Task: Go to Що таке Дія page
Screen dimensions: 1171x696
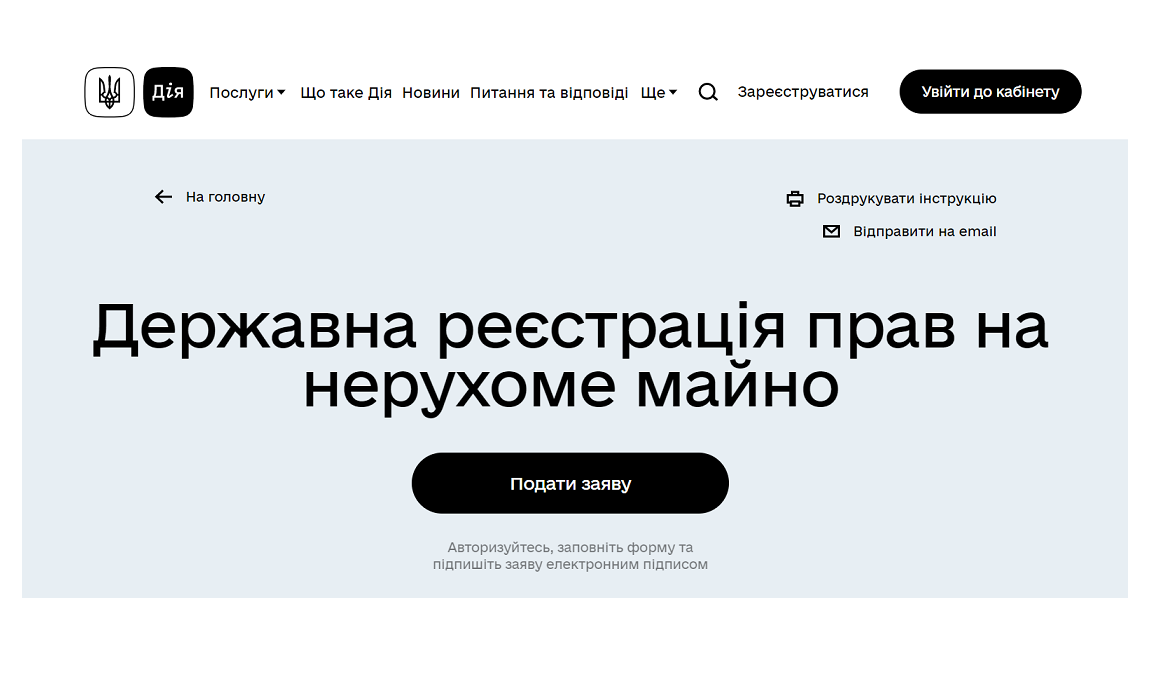Action: pos(346,92)
